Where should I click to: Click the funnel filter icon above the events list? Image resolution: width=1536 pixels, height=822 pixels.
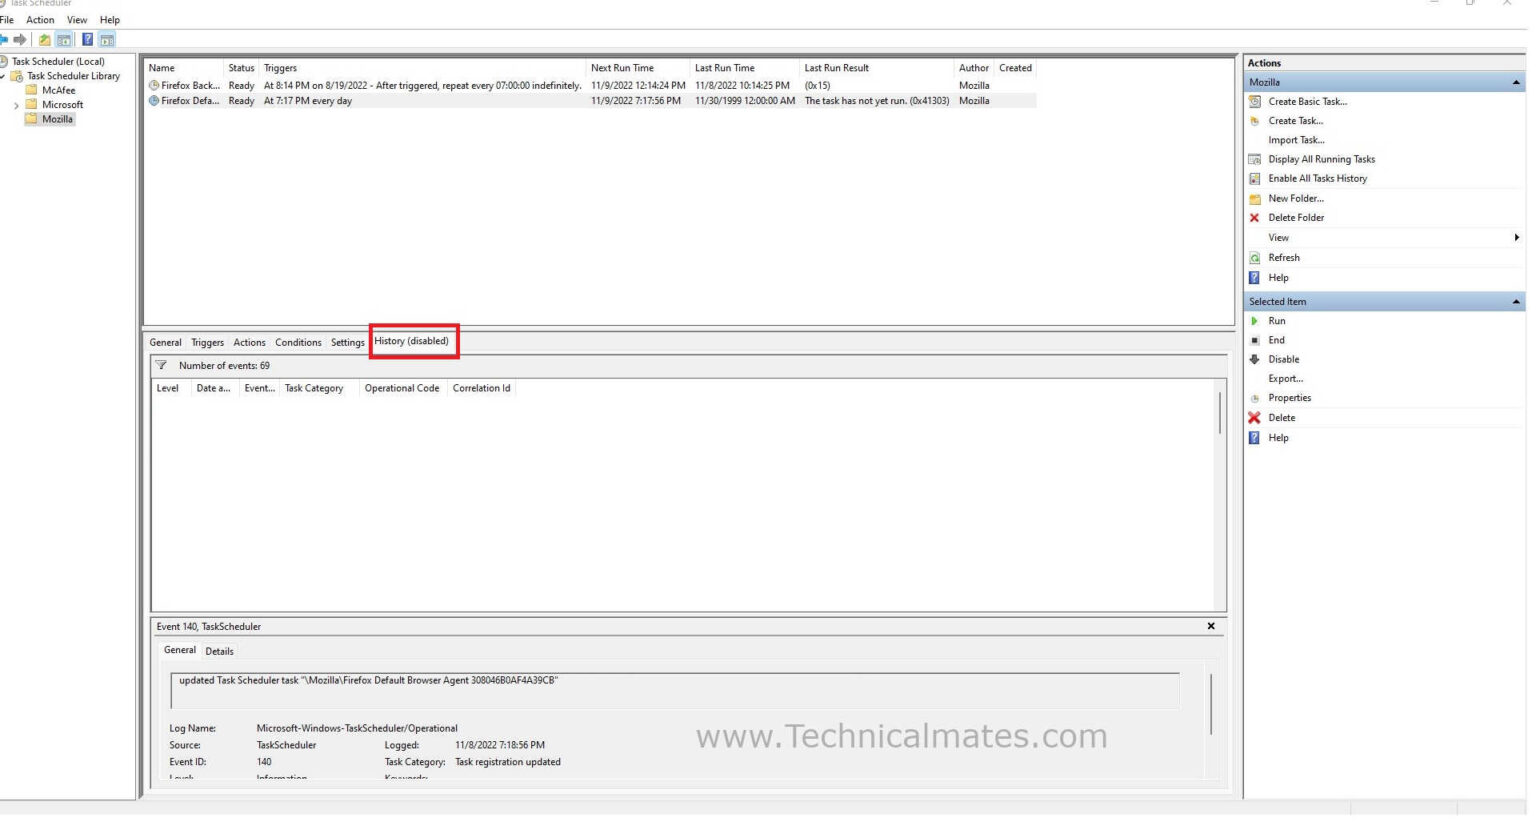161,365
